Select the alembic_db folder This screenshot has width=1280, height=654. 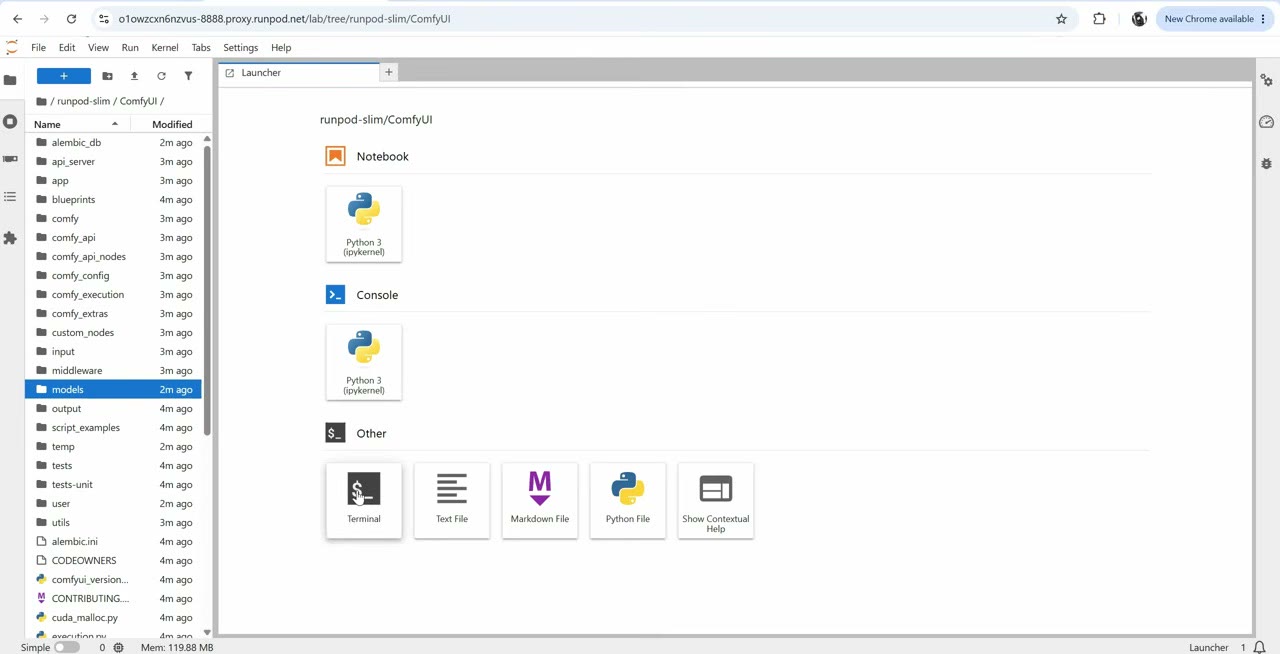113,142
